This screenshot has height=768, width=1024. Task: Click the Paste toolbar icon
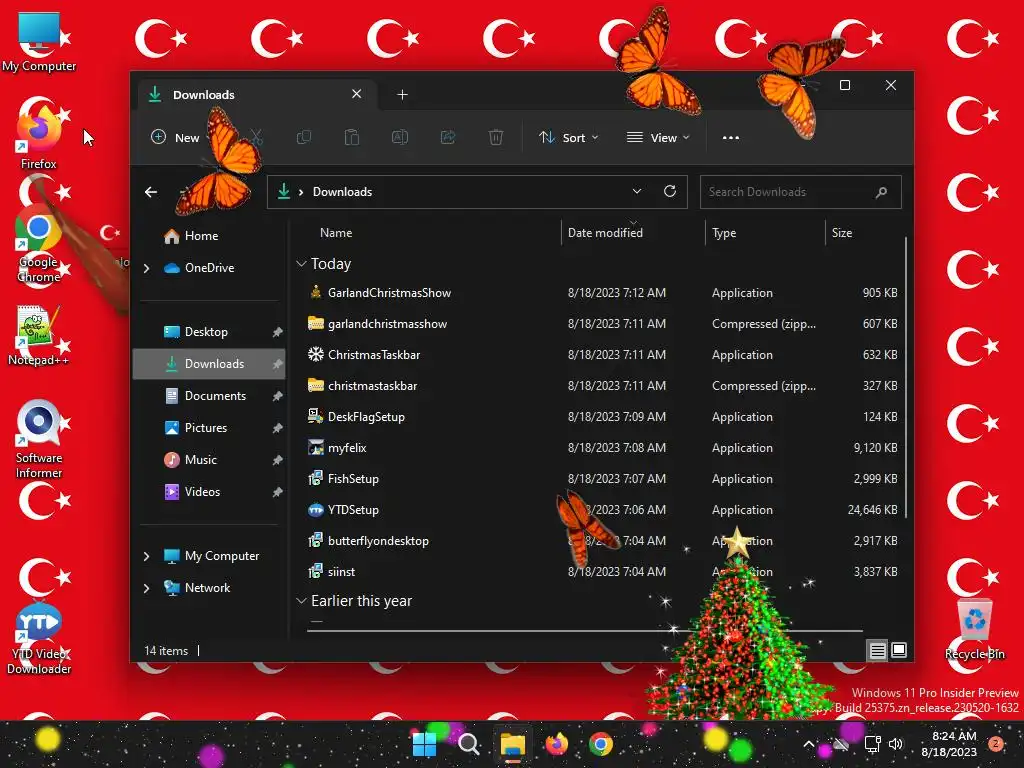tap(351, 137)
